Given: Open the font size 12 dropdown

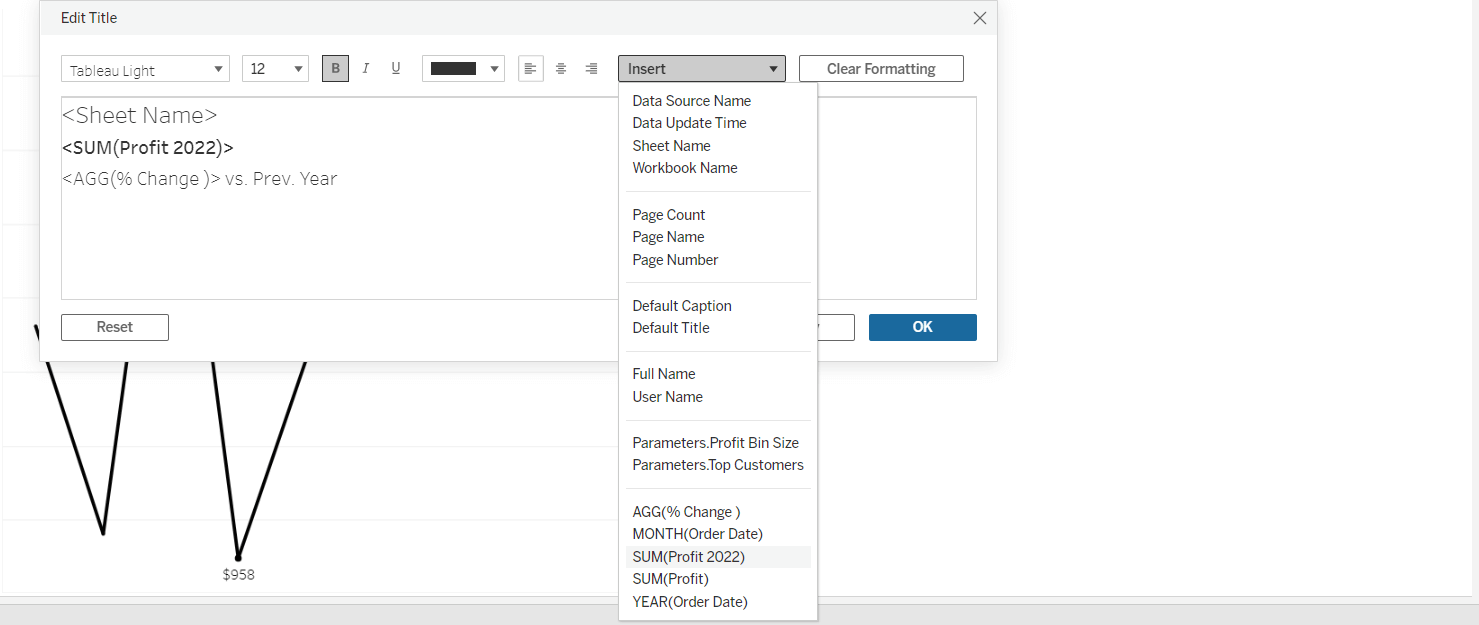Looking at the screenshot, I should coord(275,69).
